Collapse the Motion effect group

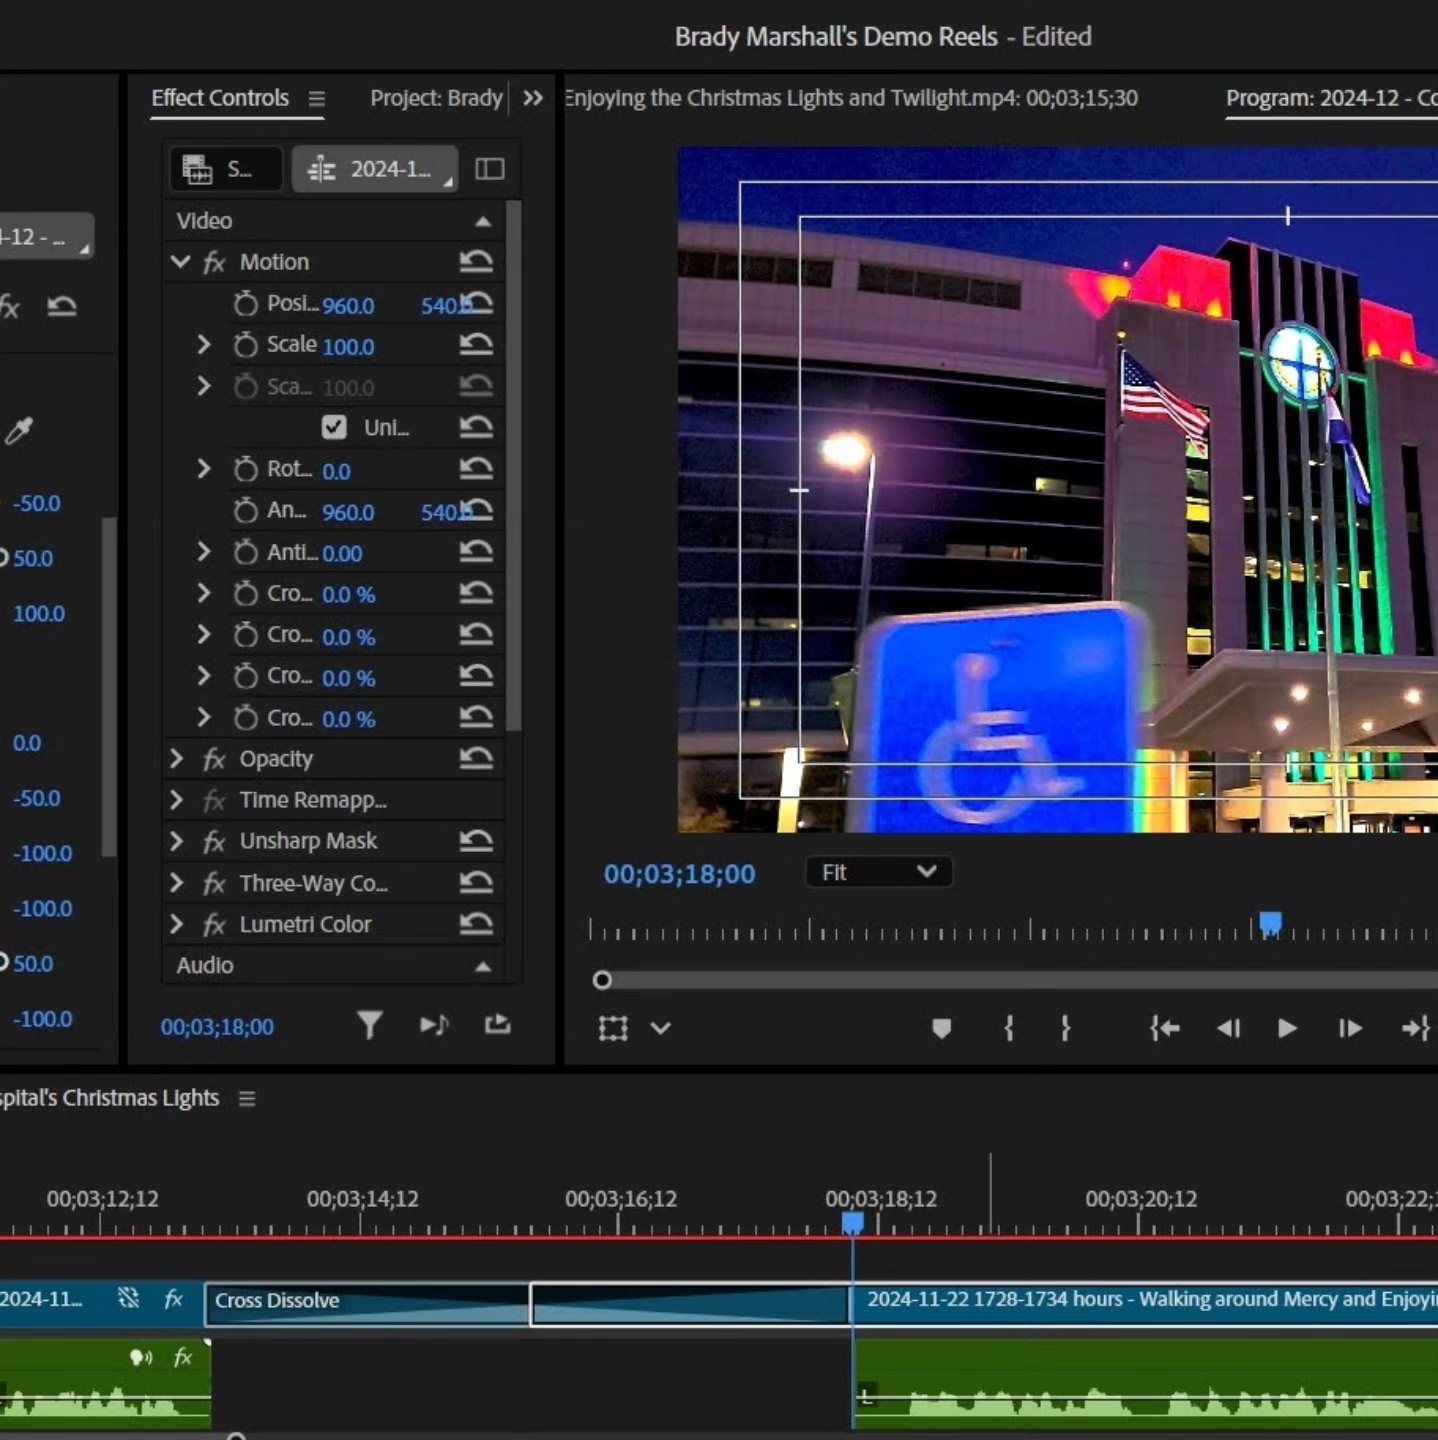(x=180, y=262)
